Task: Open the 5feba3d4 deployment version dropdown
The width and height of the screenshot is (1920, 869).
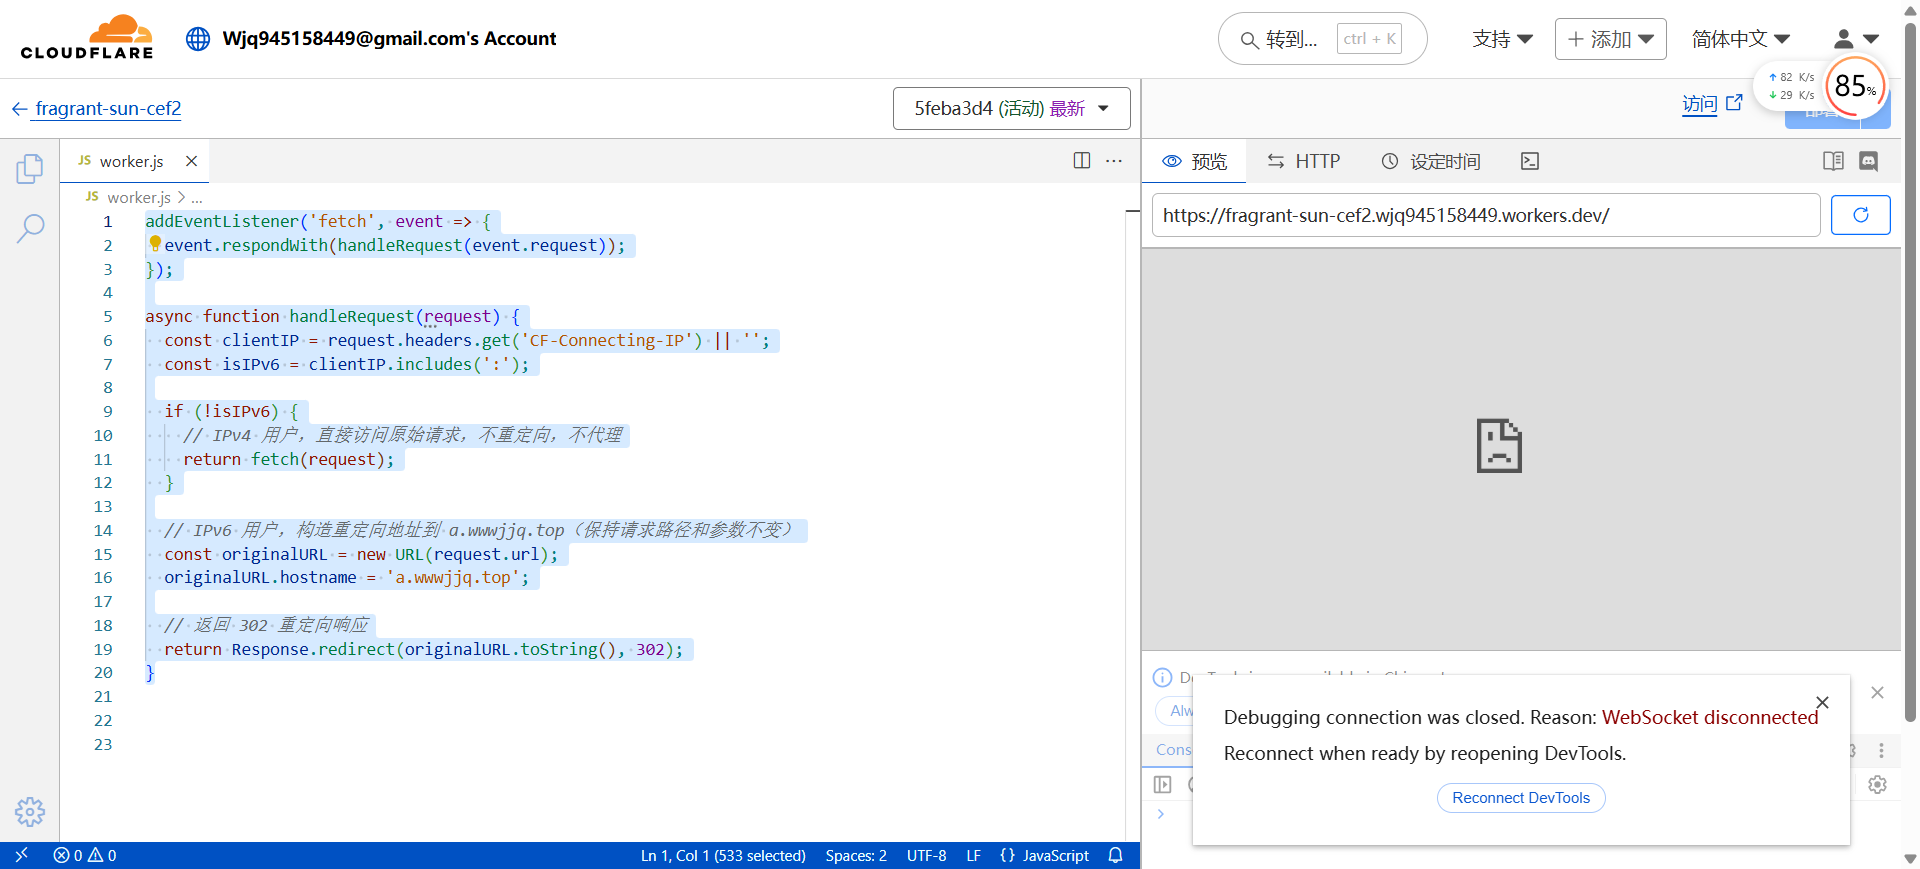Action: click(x=1011, y=108)
